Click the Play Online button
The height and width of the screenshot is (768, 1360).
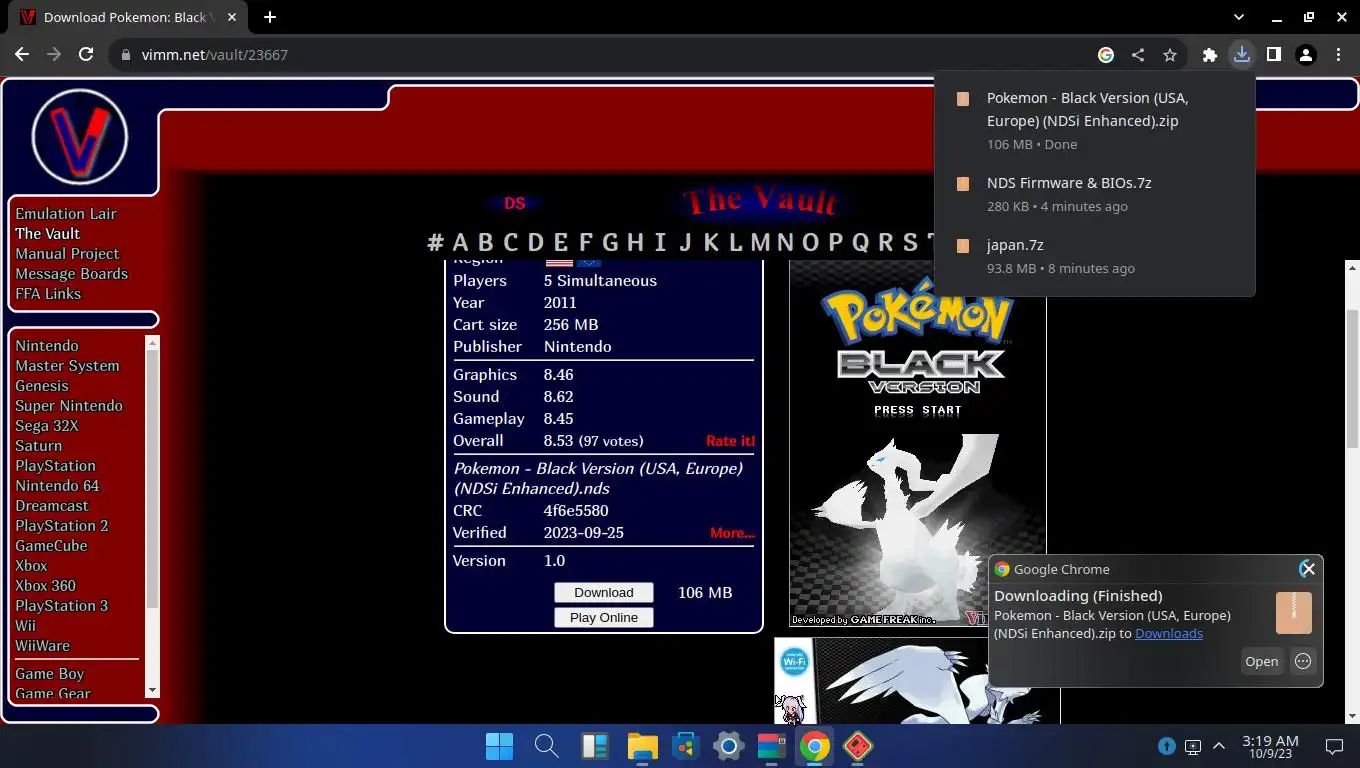(x=604, y=617)
